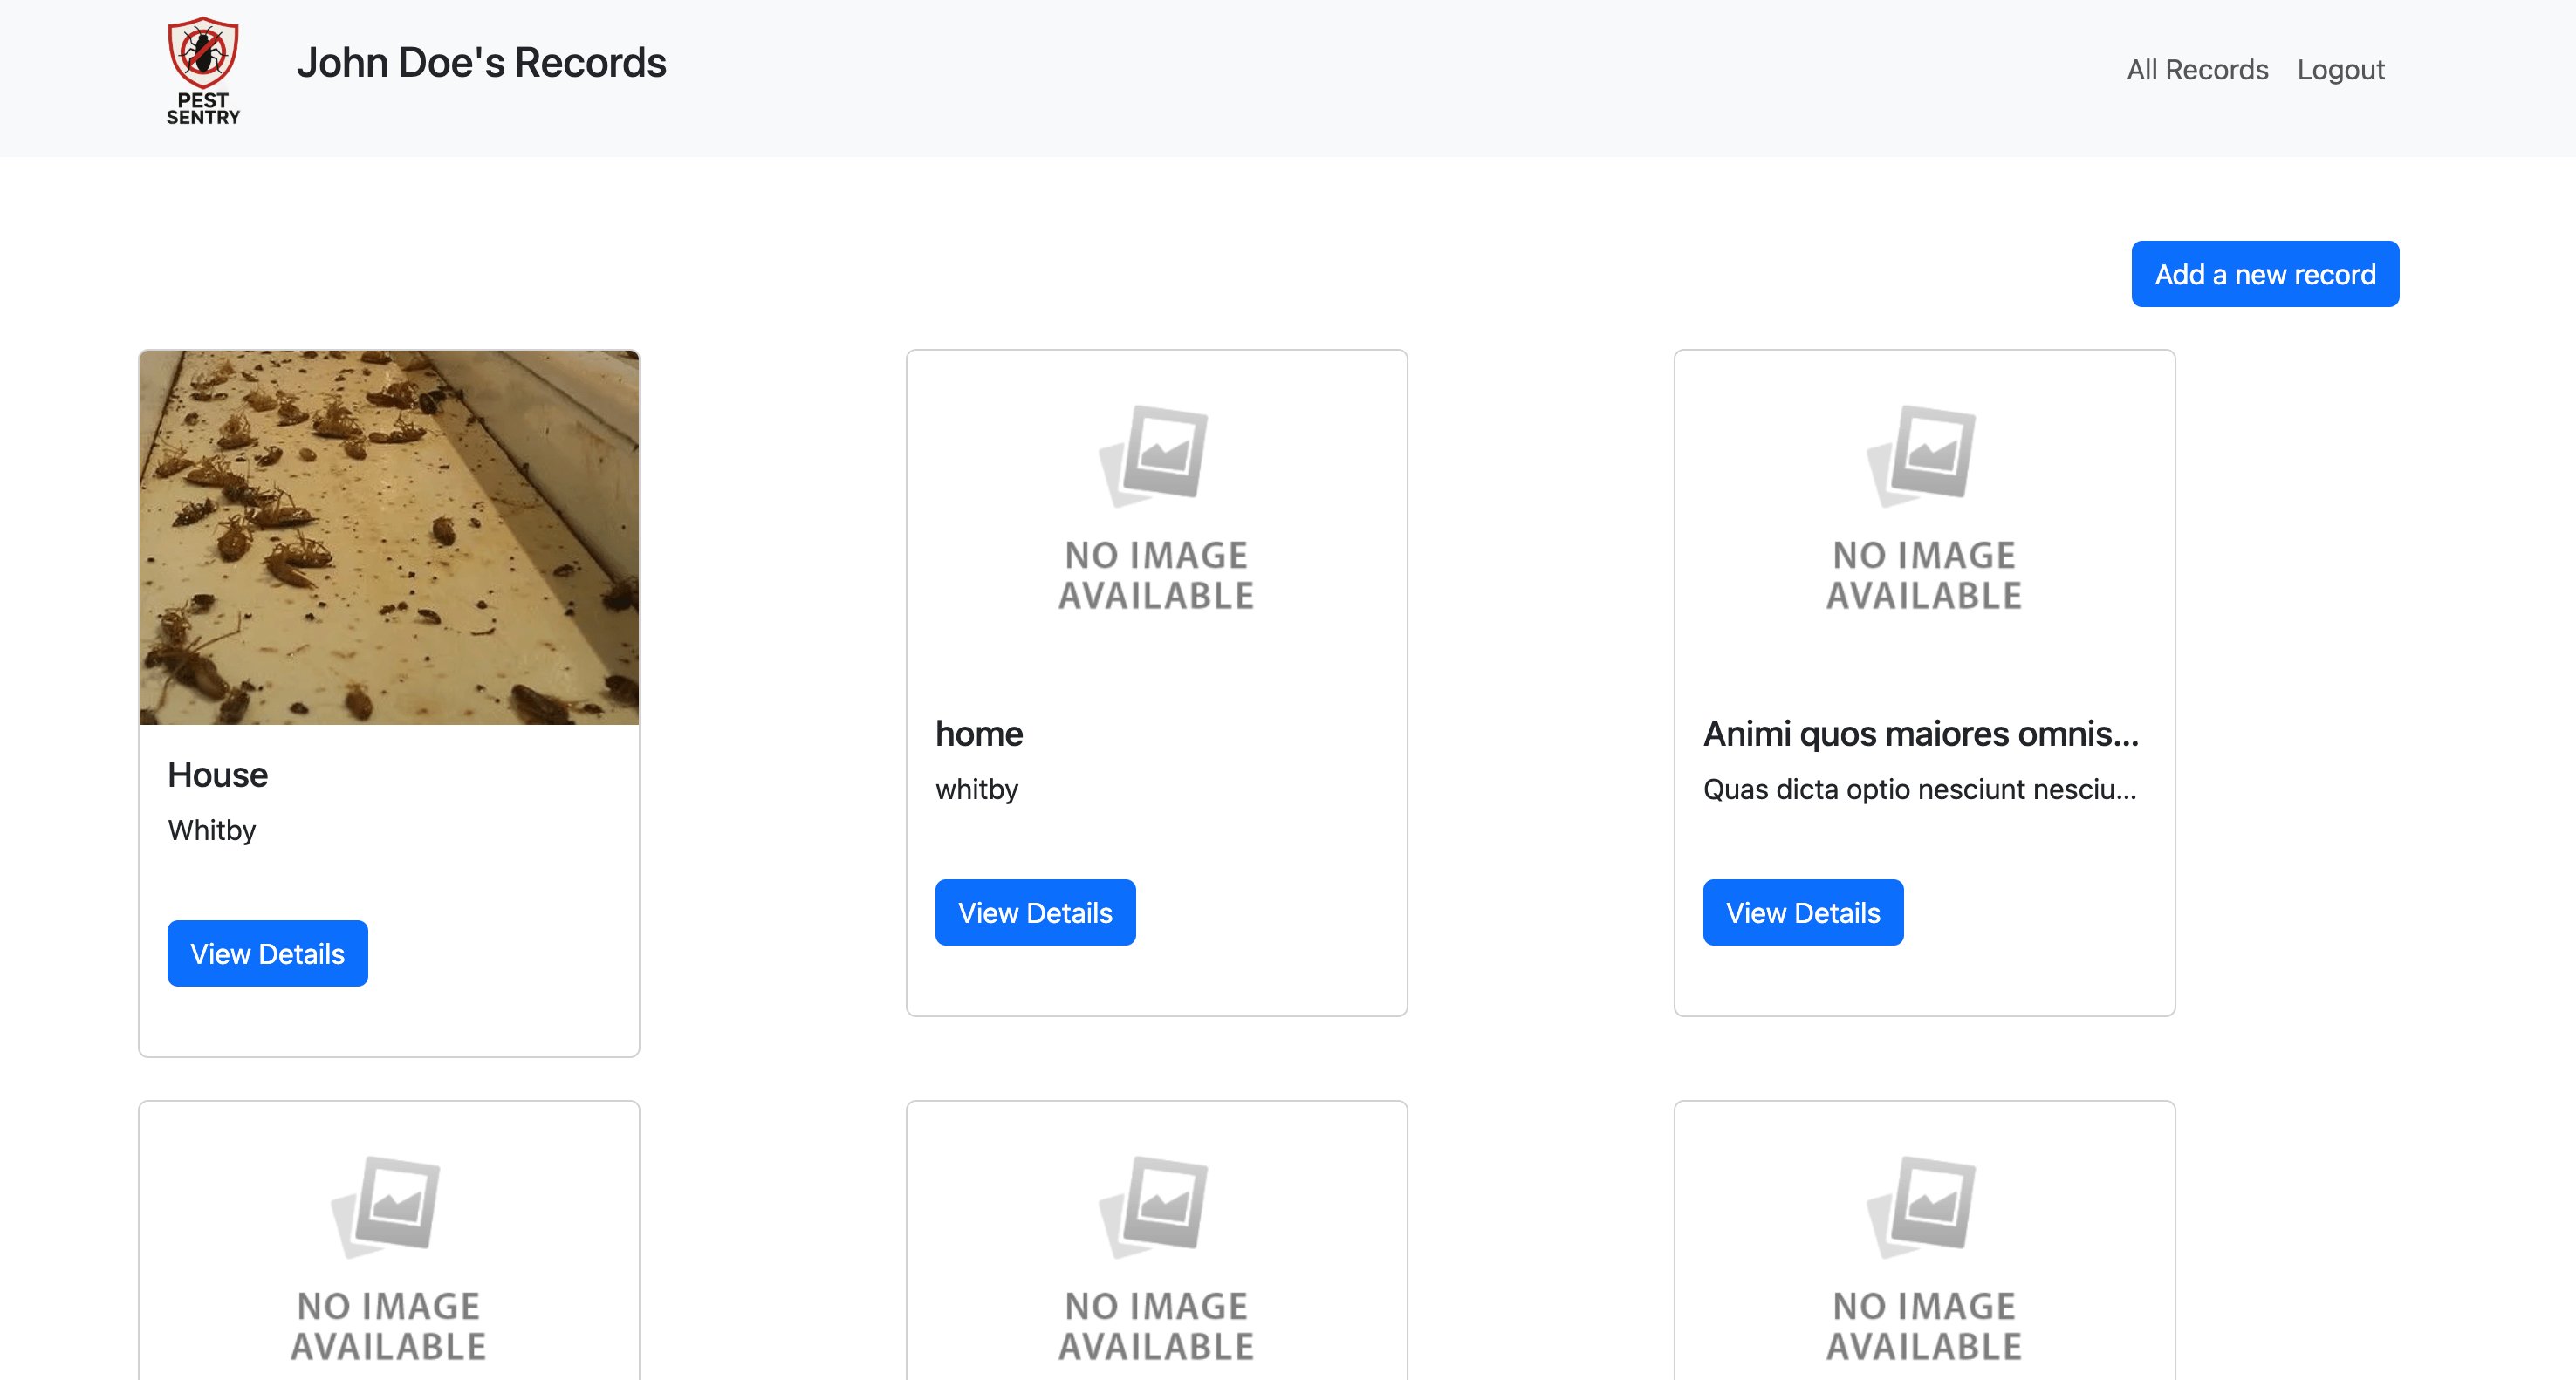This screenshot has width=2576, height=1380.
Task: Click the House card title
Action: (218, 775)
